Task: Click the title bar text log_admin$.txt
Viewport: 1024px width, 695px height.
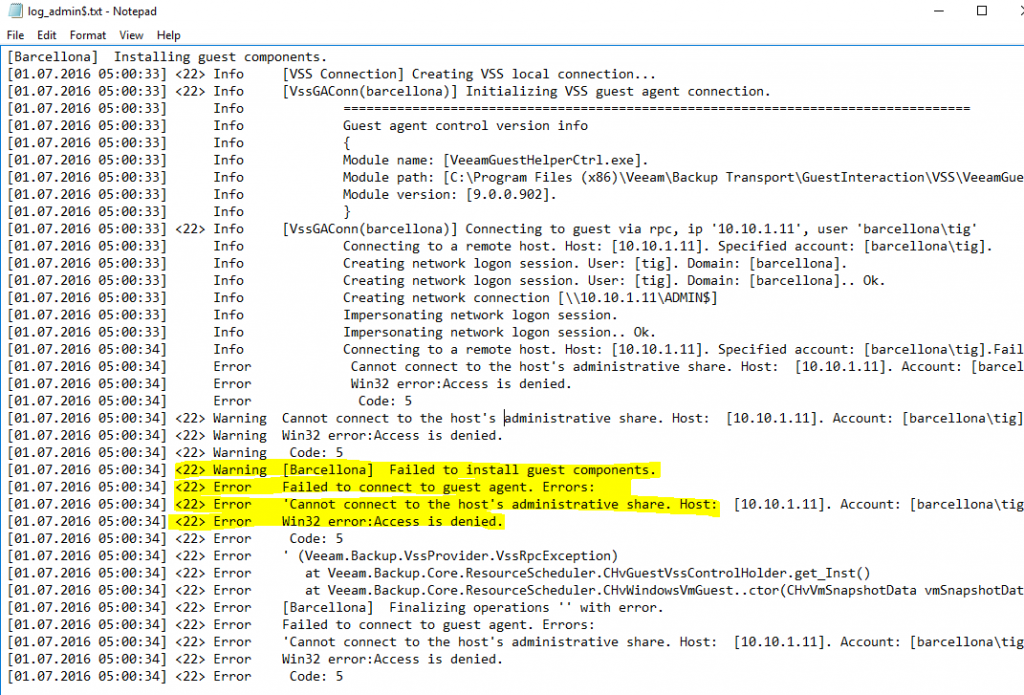Action: pyautogui.click(x=70, y=10)
